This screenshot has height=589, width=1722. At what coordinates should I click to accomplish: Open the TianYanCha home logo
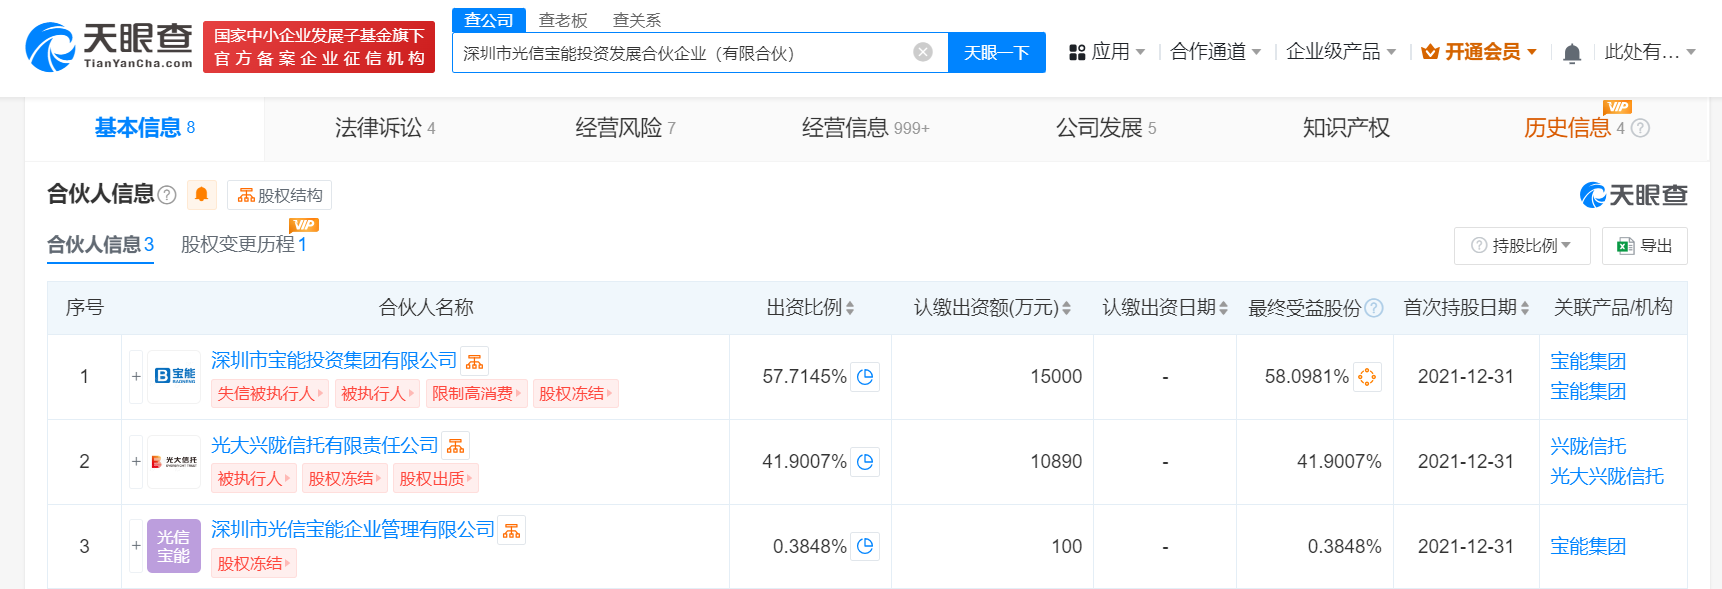click(109, 46)
